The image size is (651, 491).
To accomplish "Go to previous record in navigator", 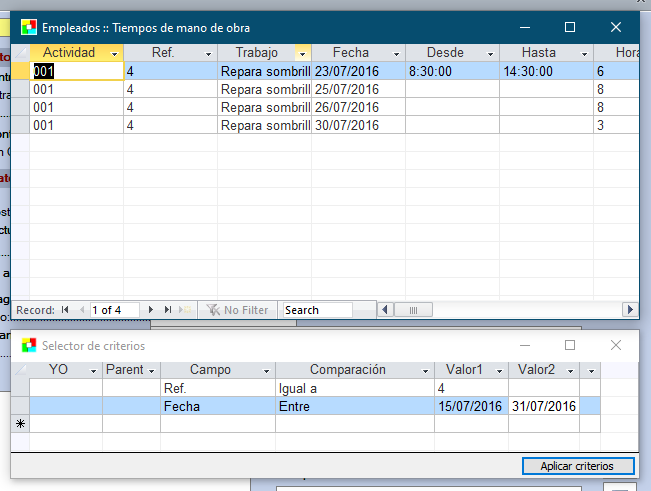I will click(x=80, y=310).
